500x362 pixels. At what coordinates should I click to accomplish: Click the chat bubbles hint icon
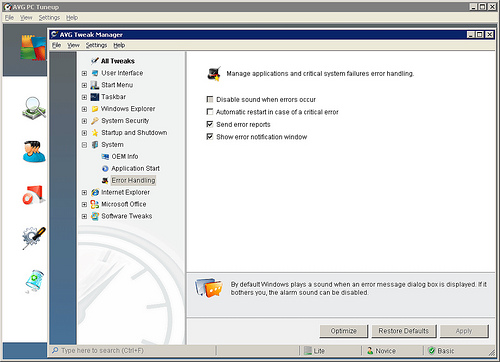pyautogui.click(x=209, y=287)
